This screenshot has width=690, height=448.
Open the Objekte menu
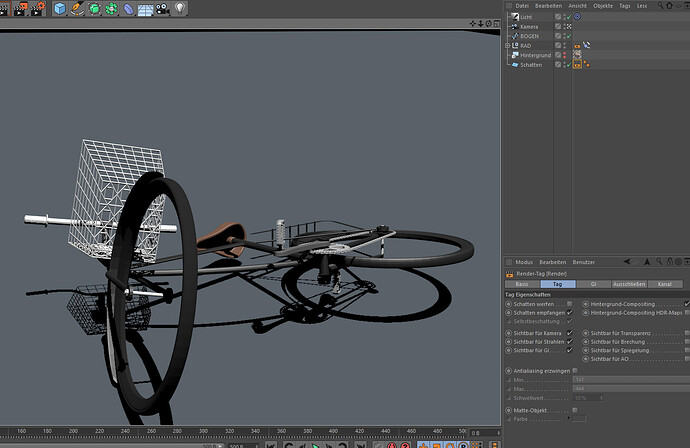click(603, 6)
